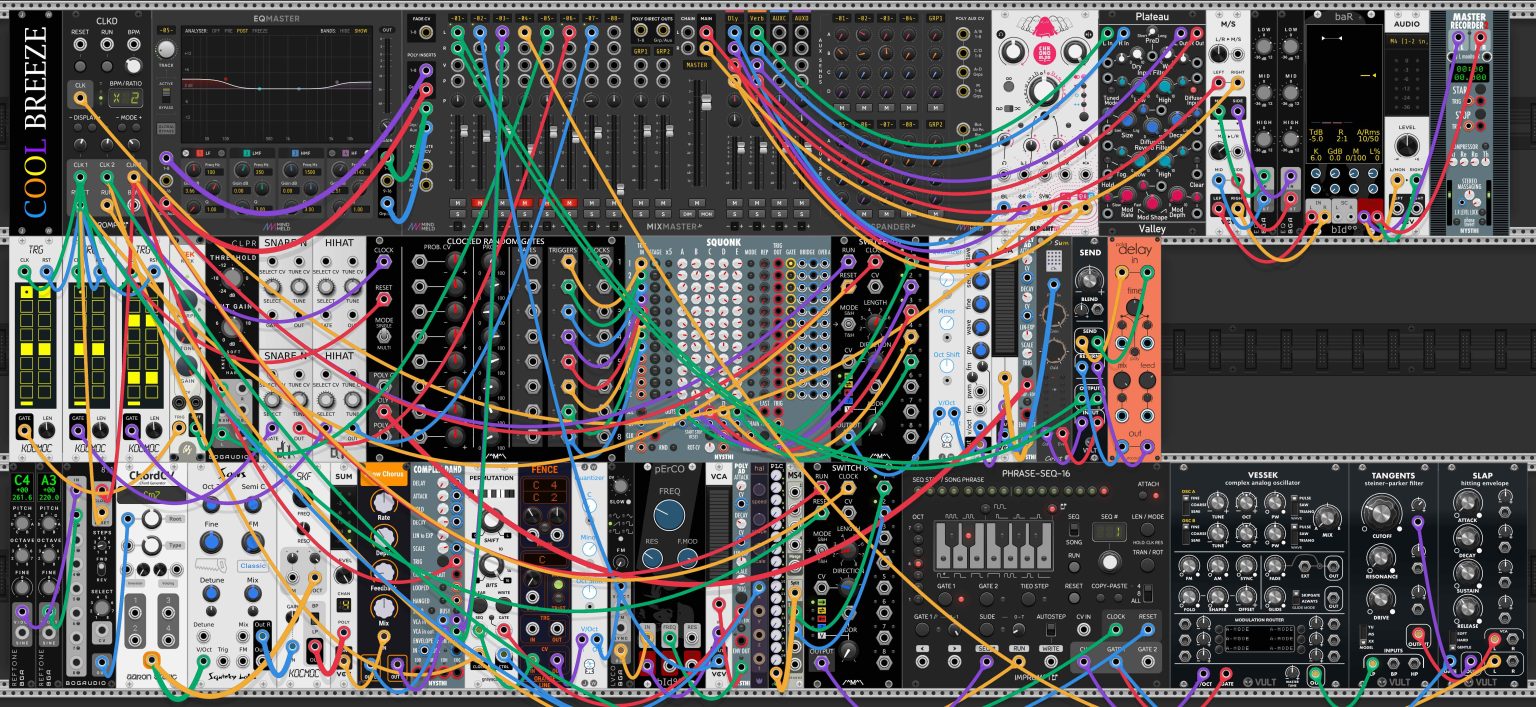Click the MON button on MixMaster master
The image size is (1536, 707).
(706, 213)
